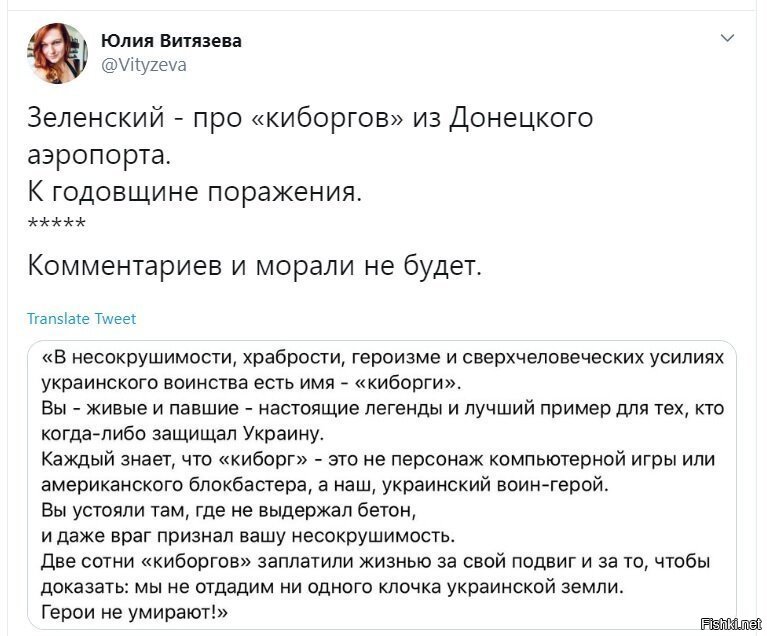Click the Translate Tweet link
Screen dimensions: 767x636
tap(82, 318)
